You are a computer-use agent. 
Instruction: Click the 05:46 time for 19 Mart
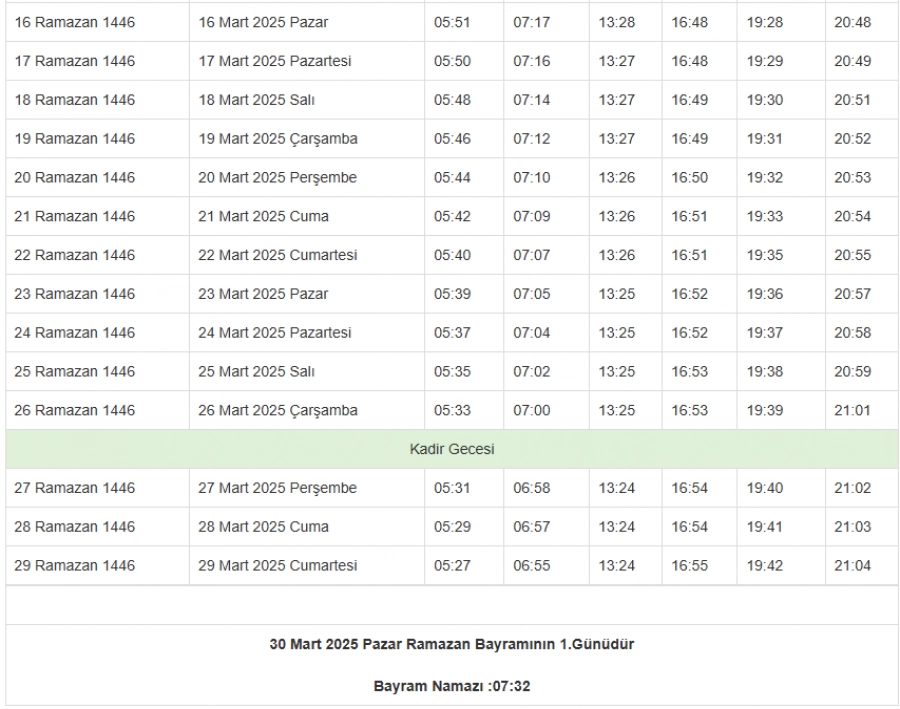pos(448,139)
